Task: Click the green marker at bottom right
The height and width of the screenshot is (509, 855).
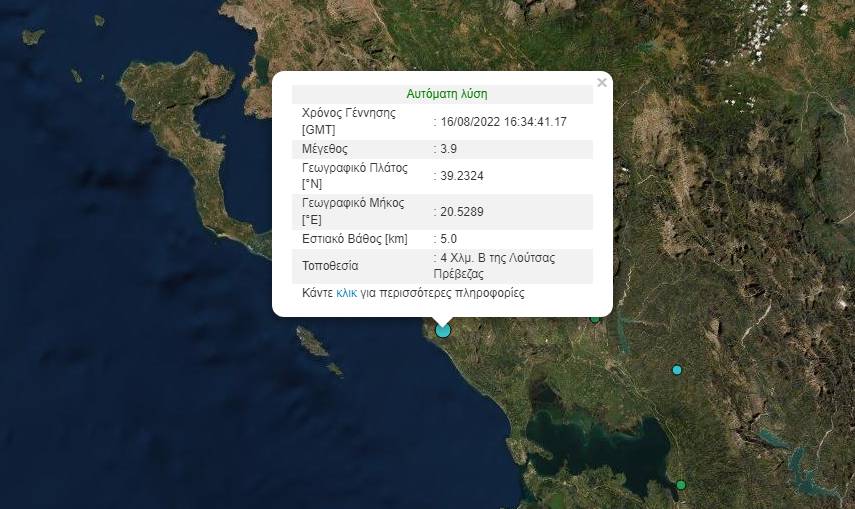Action: tap(681, 485)
